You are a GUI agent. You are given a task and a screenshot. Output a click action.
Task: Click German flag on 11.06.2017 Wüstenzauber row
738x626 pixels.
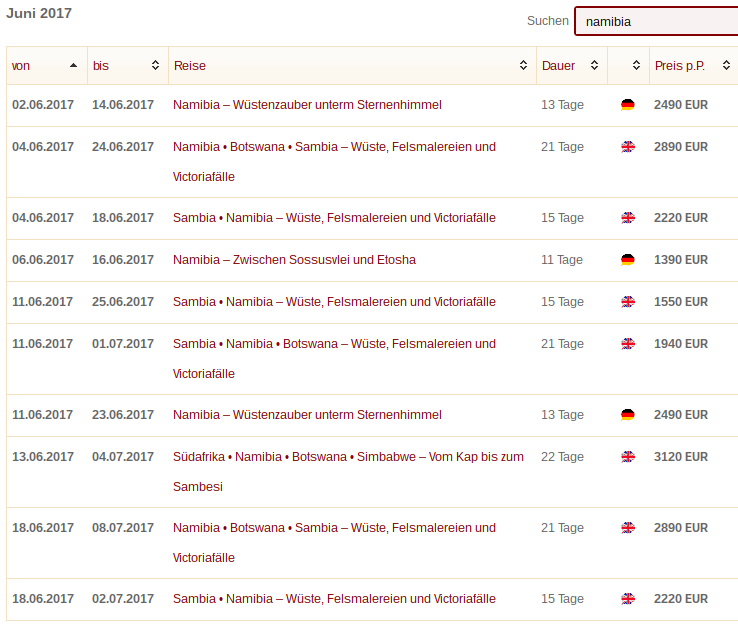[x=627, y=415]
